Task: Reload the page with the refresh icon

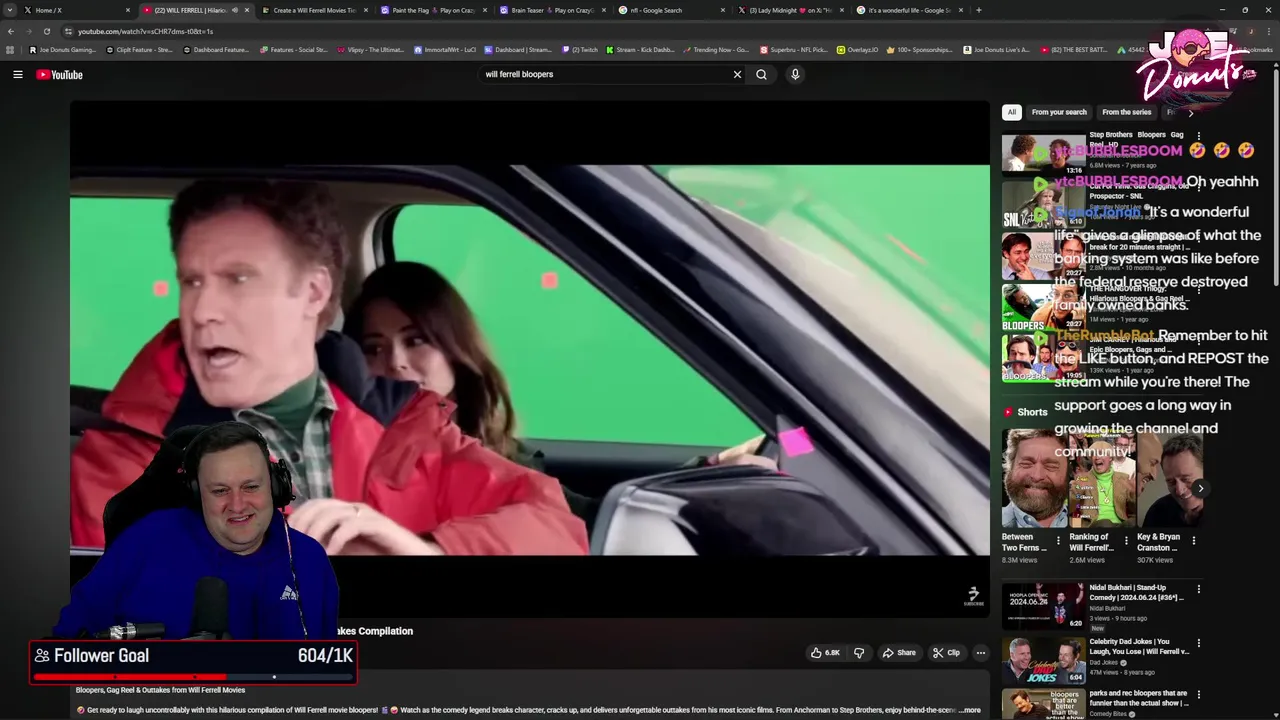Action: tap(46, 31)
